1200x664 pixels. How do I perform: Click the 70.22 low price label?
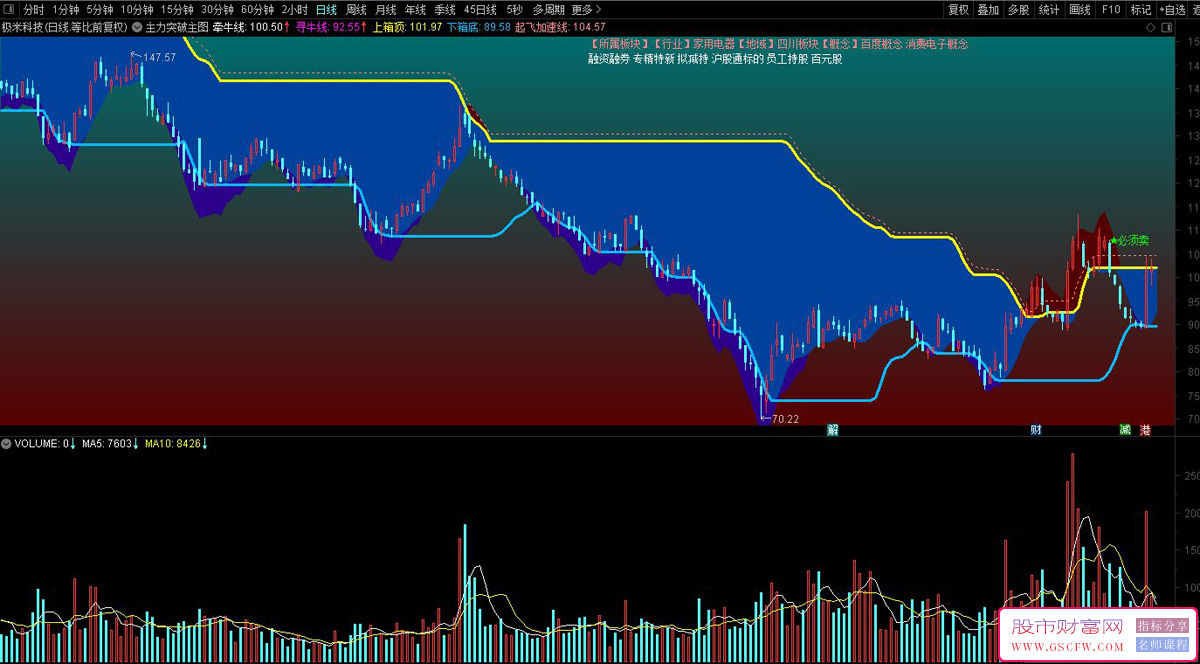pyautogui.click(x=786, y=419)
